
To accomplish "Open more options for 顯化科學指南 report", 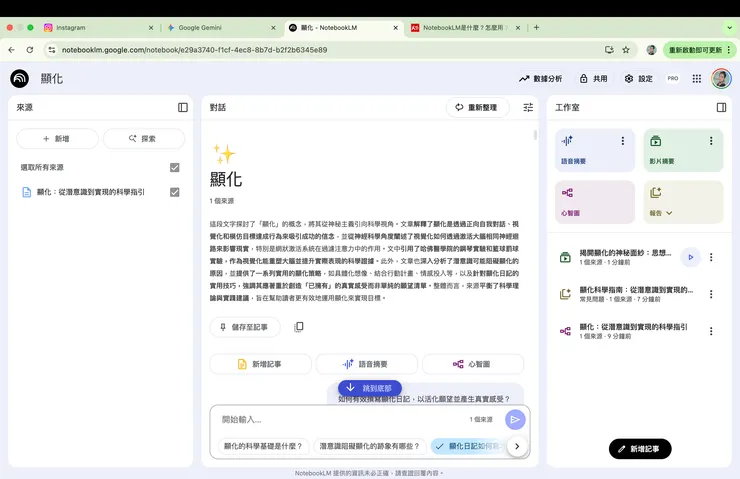I will click(x=711, y=294).
